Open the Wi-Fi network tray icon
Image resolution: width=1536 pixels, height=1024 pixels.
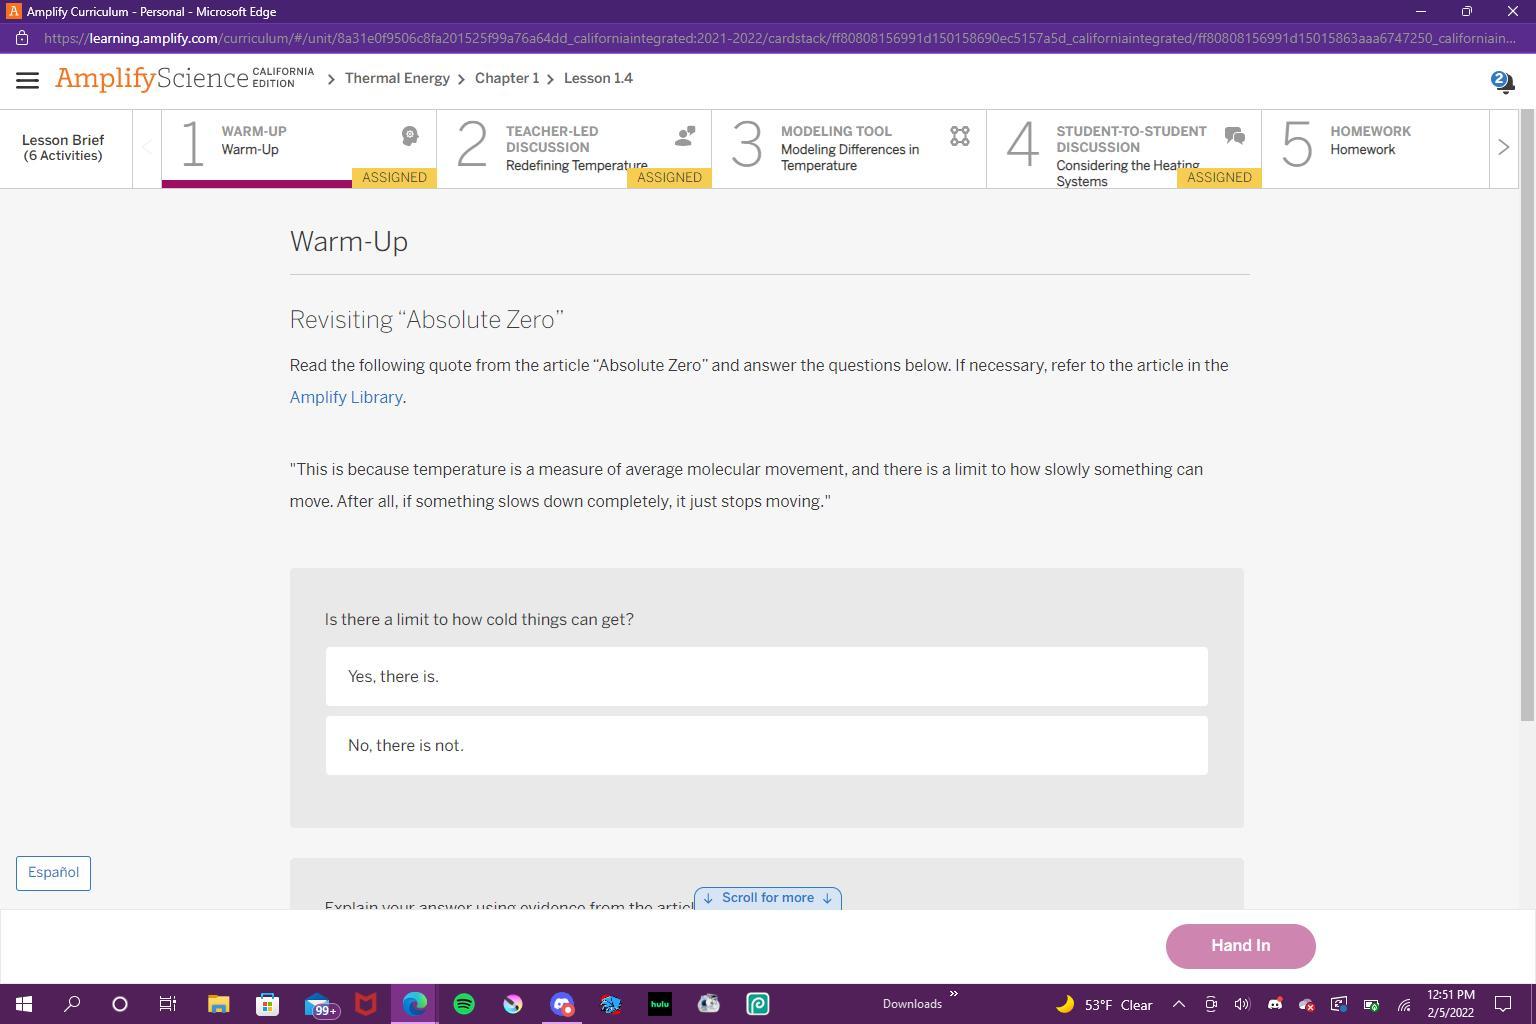click(1404, 1004)
